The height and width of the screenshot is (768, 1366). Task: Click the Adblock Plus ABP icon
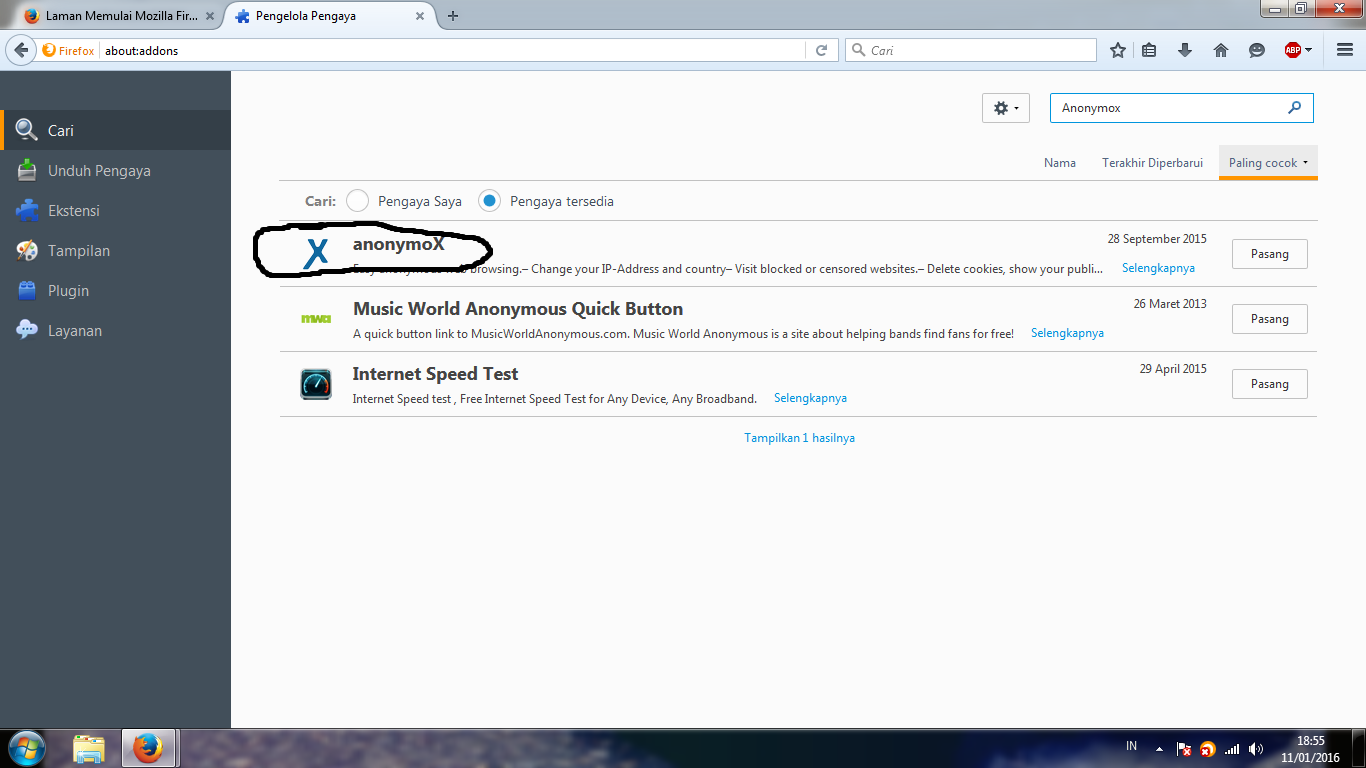point(1292,50)
